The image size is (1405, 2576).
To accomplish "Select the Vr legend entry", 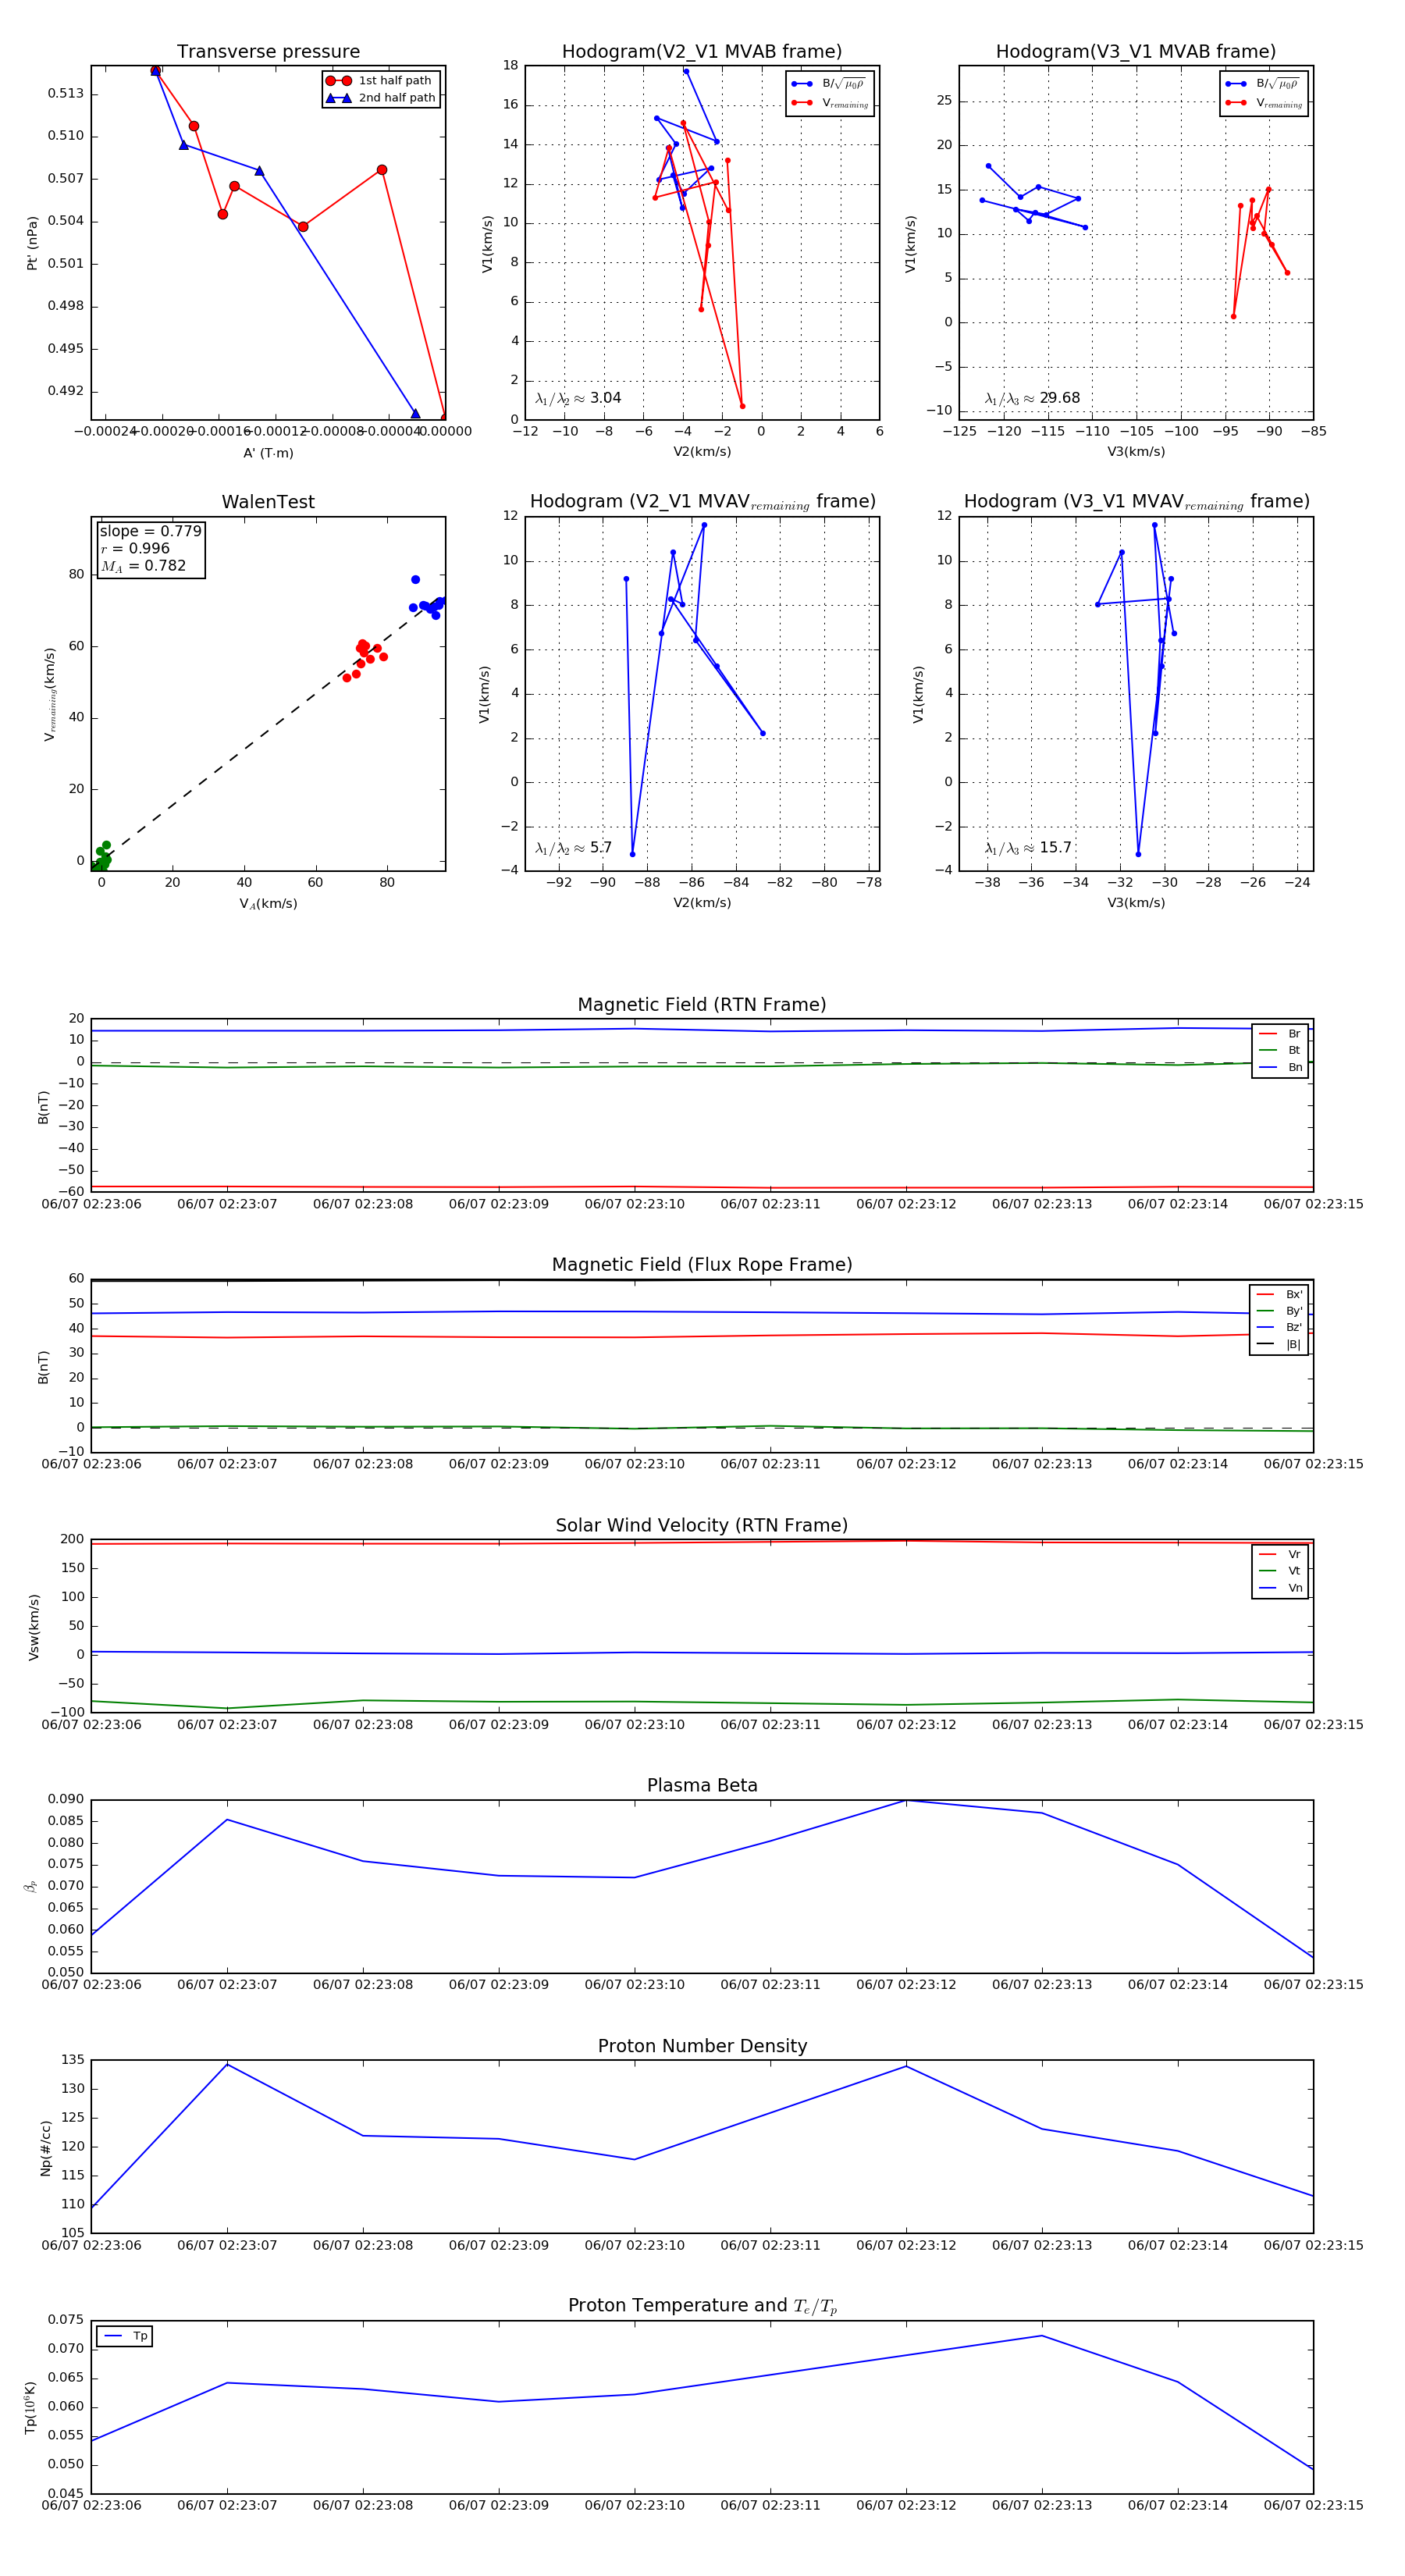I will click(1280, 1555).
